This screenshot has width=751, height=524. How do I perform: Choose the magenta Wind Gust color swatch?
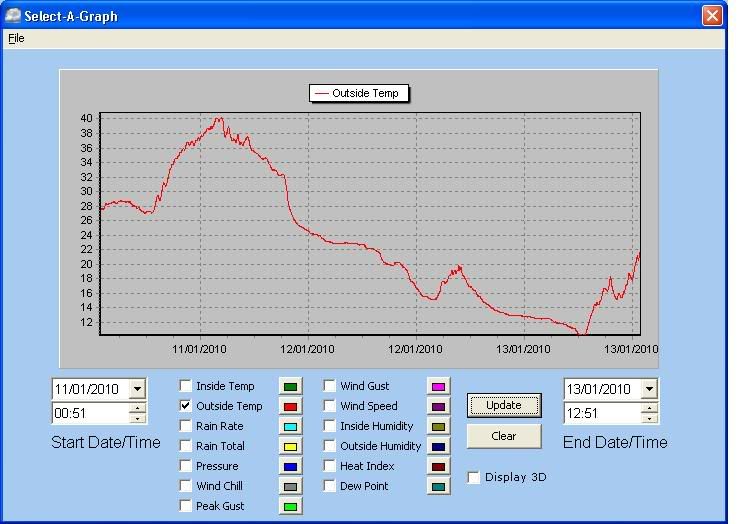point(437,387)
